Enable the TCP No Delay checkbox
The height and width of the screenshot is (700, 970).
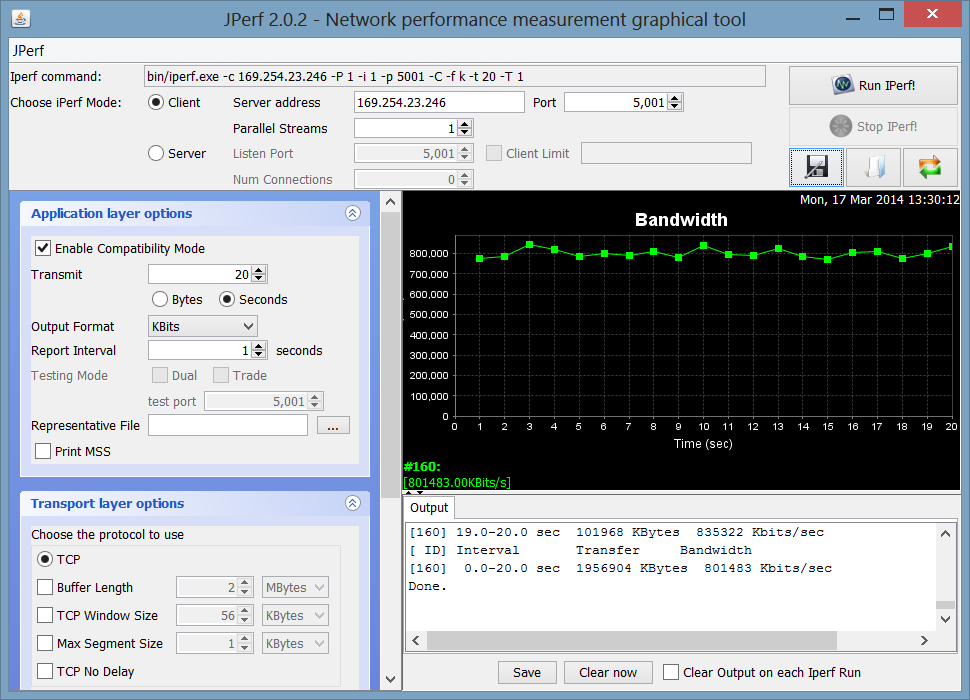point(45,672)
